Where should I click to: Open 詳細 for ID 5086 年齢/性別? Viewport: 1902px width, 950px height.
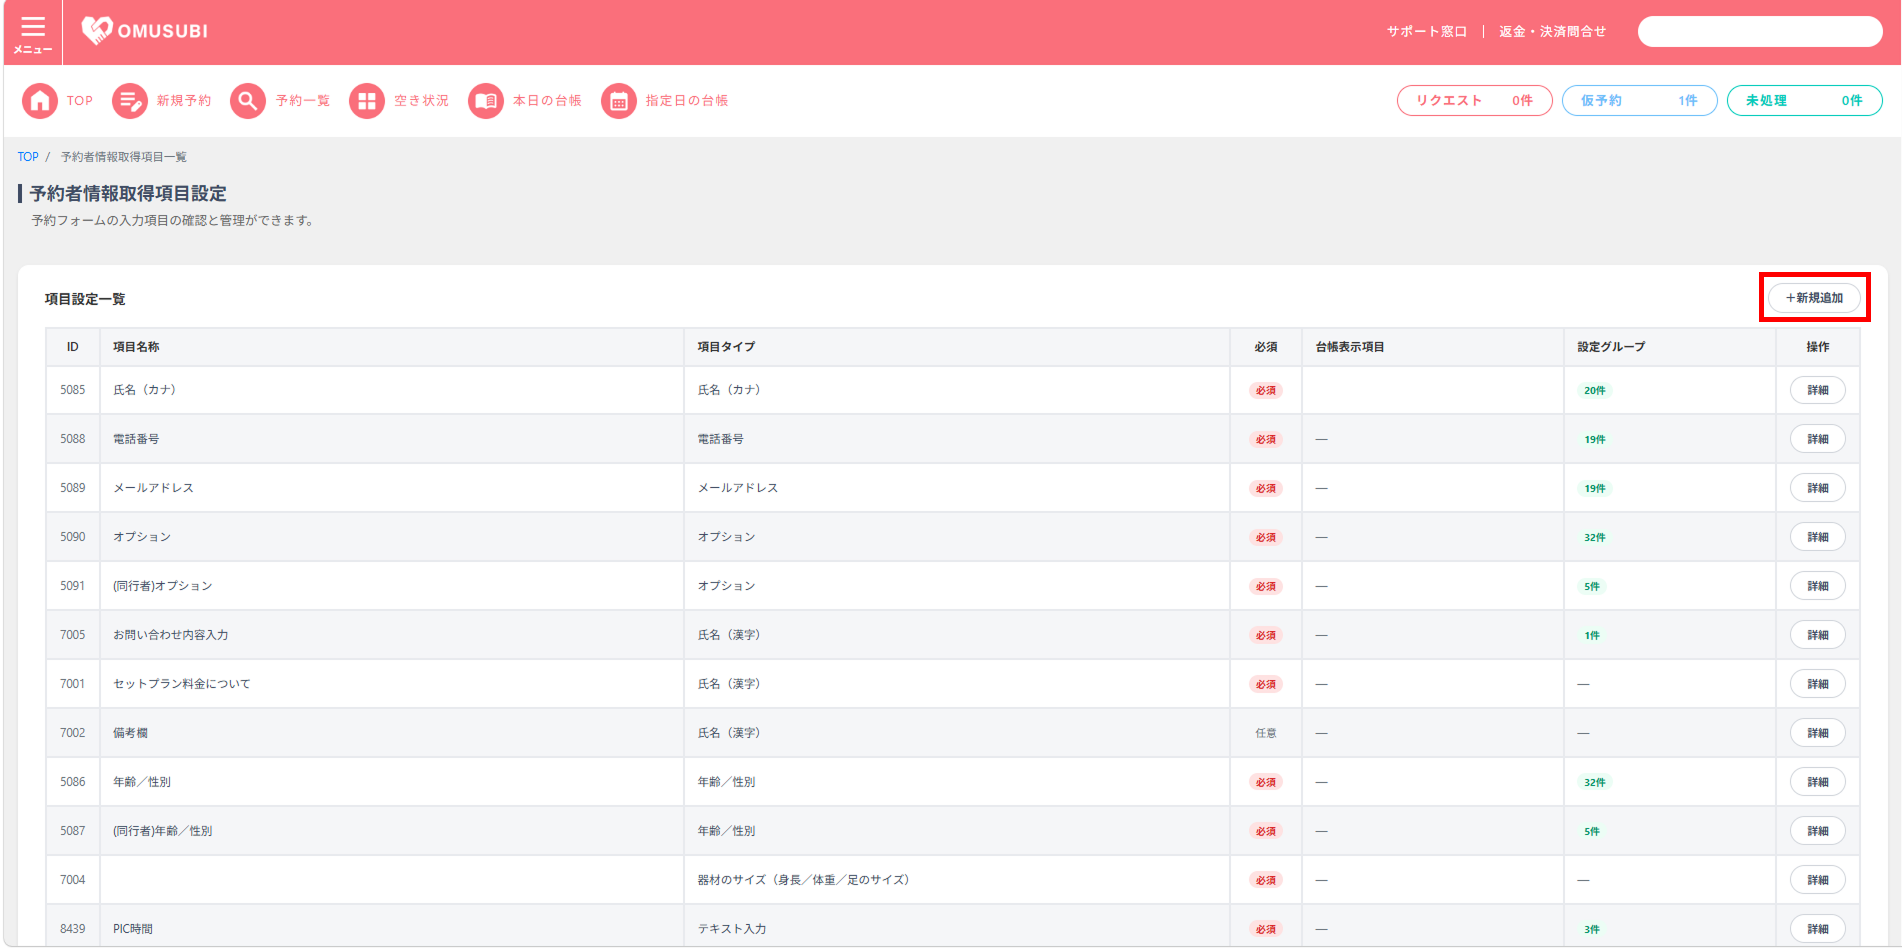pos(1818,783)
